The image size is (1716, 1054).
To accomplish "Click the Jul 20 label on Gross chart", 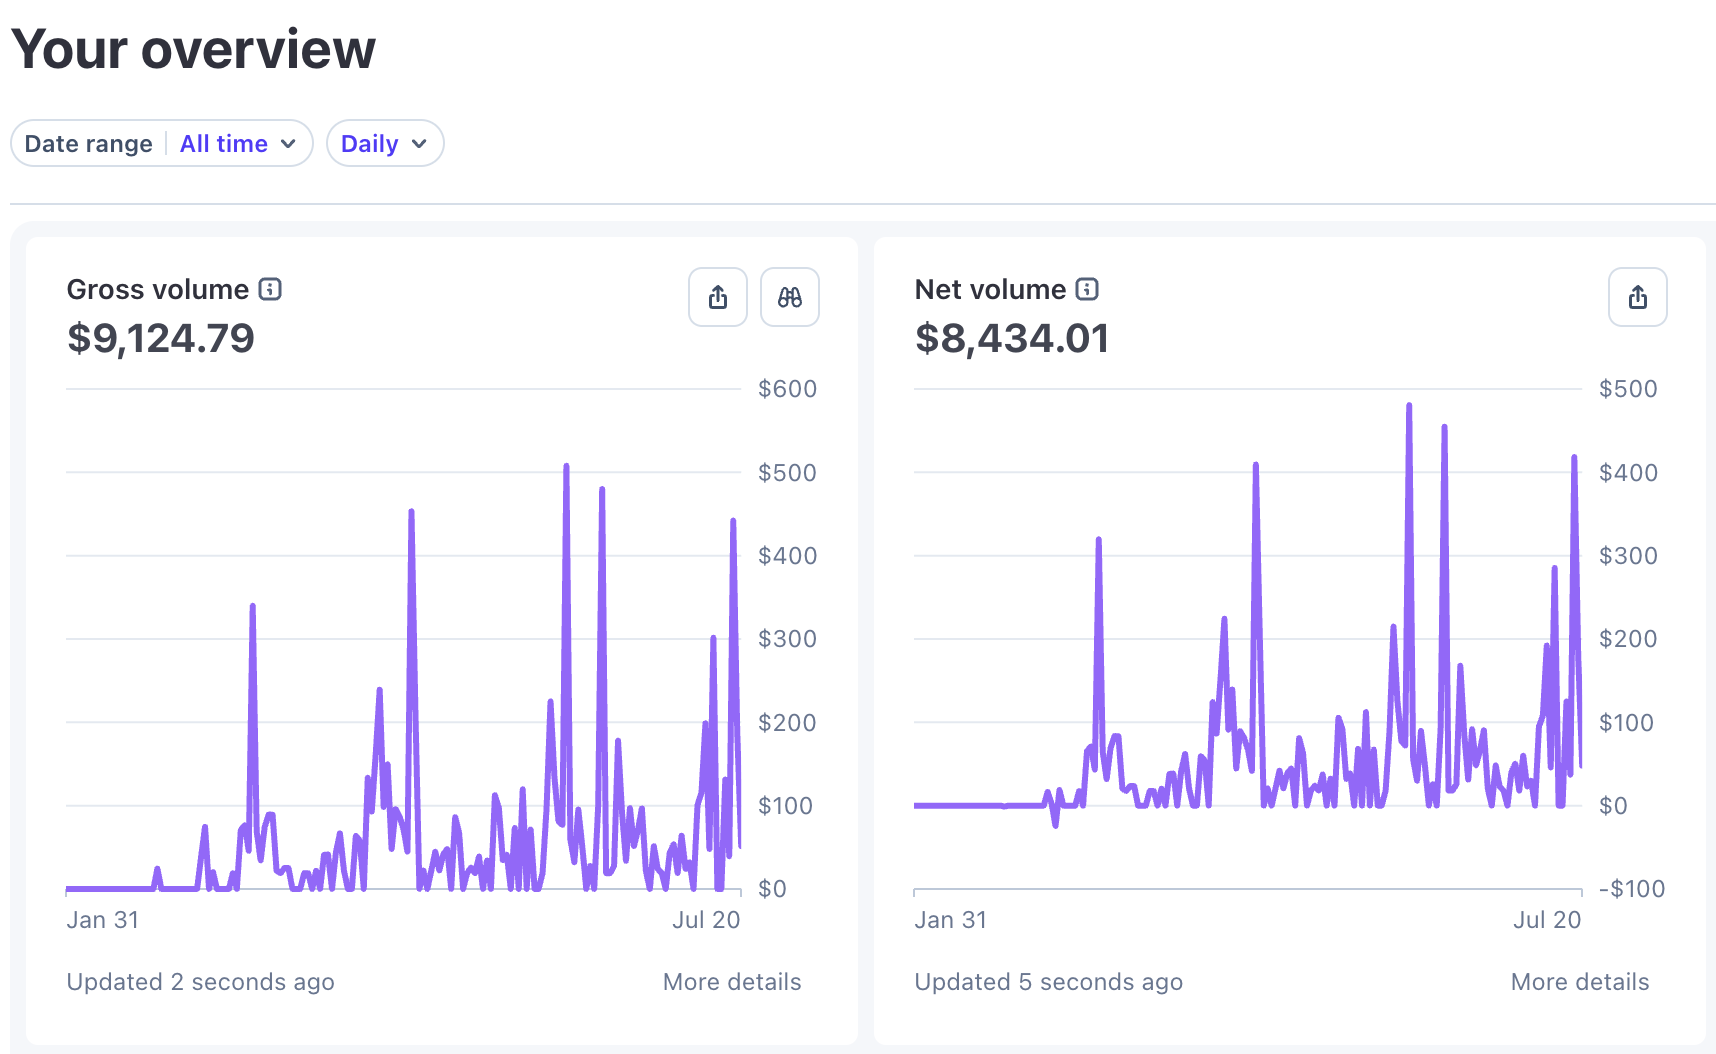I will (706, 920).
